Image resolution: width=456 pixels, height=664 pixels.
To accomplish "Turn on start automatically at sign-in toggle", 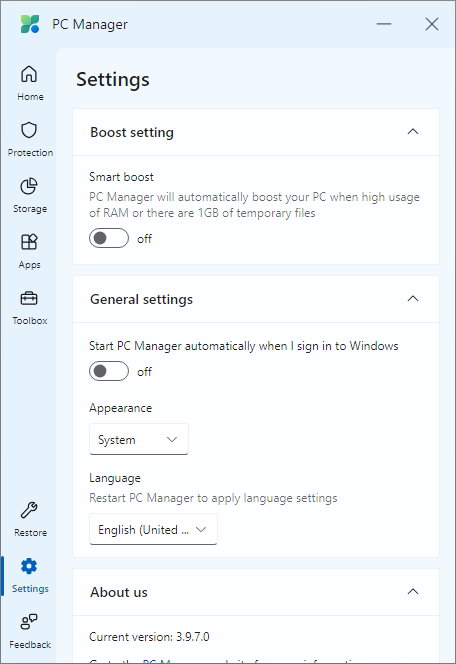I will [x=109, y=371].
